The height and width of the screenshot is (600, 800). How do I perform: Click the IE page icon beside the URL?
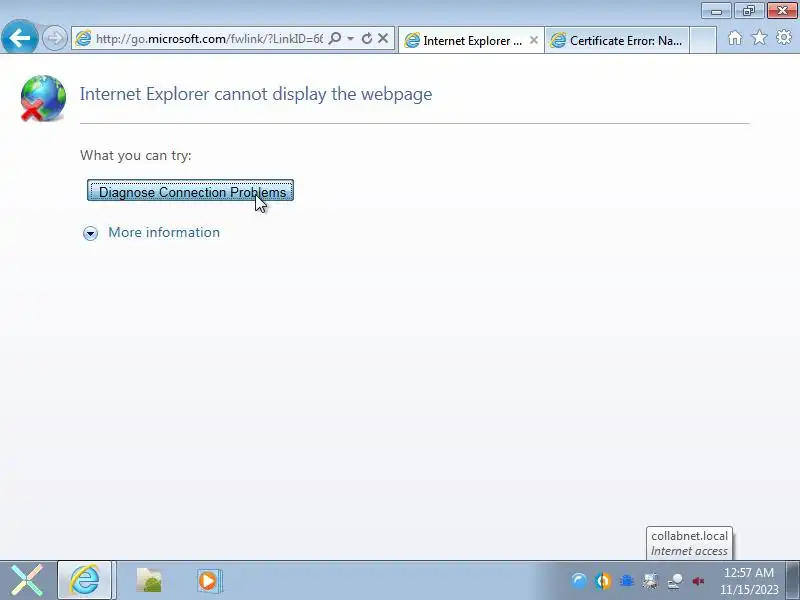[x=83, y=38]
